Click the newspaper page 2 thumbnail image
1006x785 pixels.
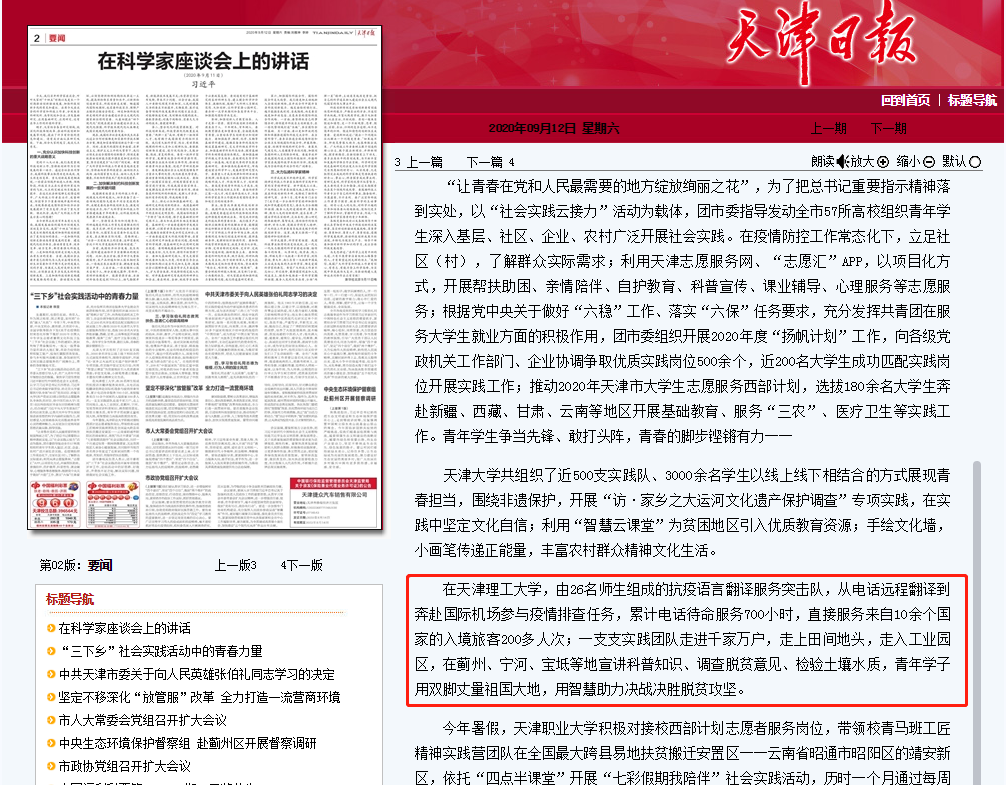(x=206, y=280)
